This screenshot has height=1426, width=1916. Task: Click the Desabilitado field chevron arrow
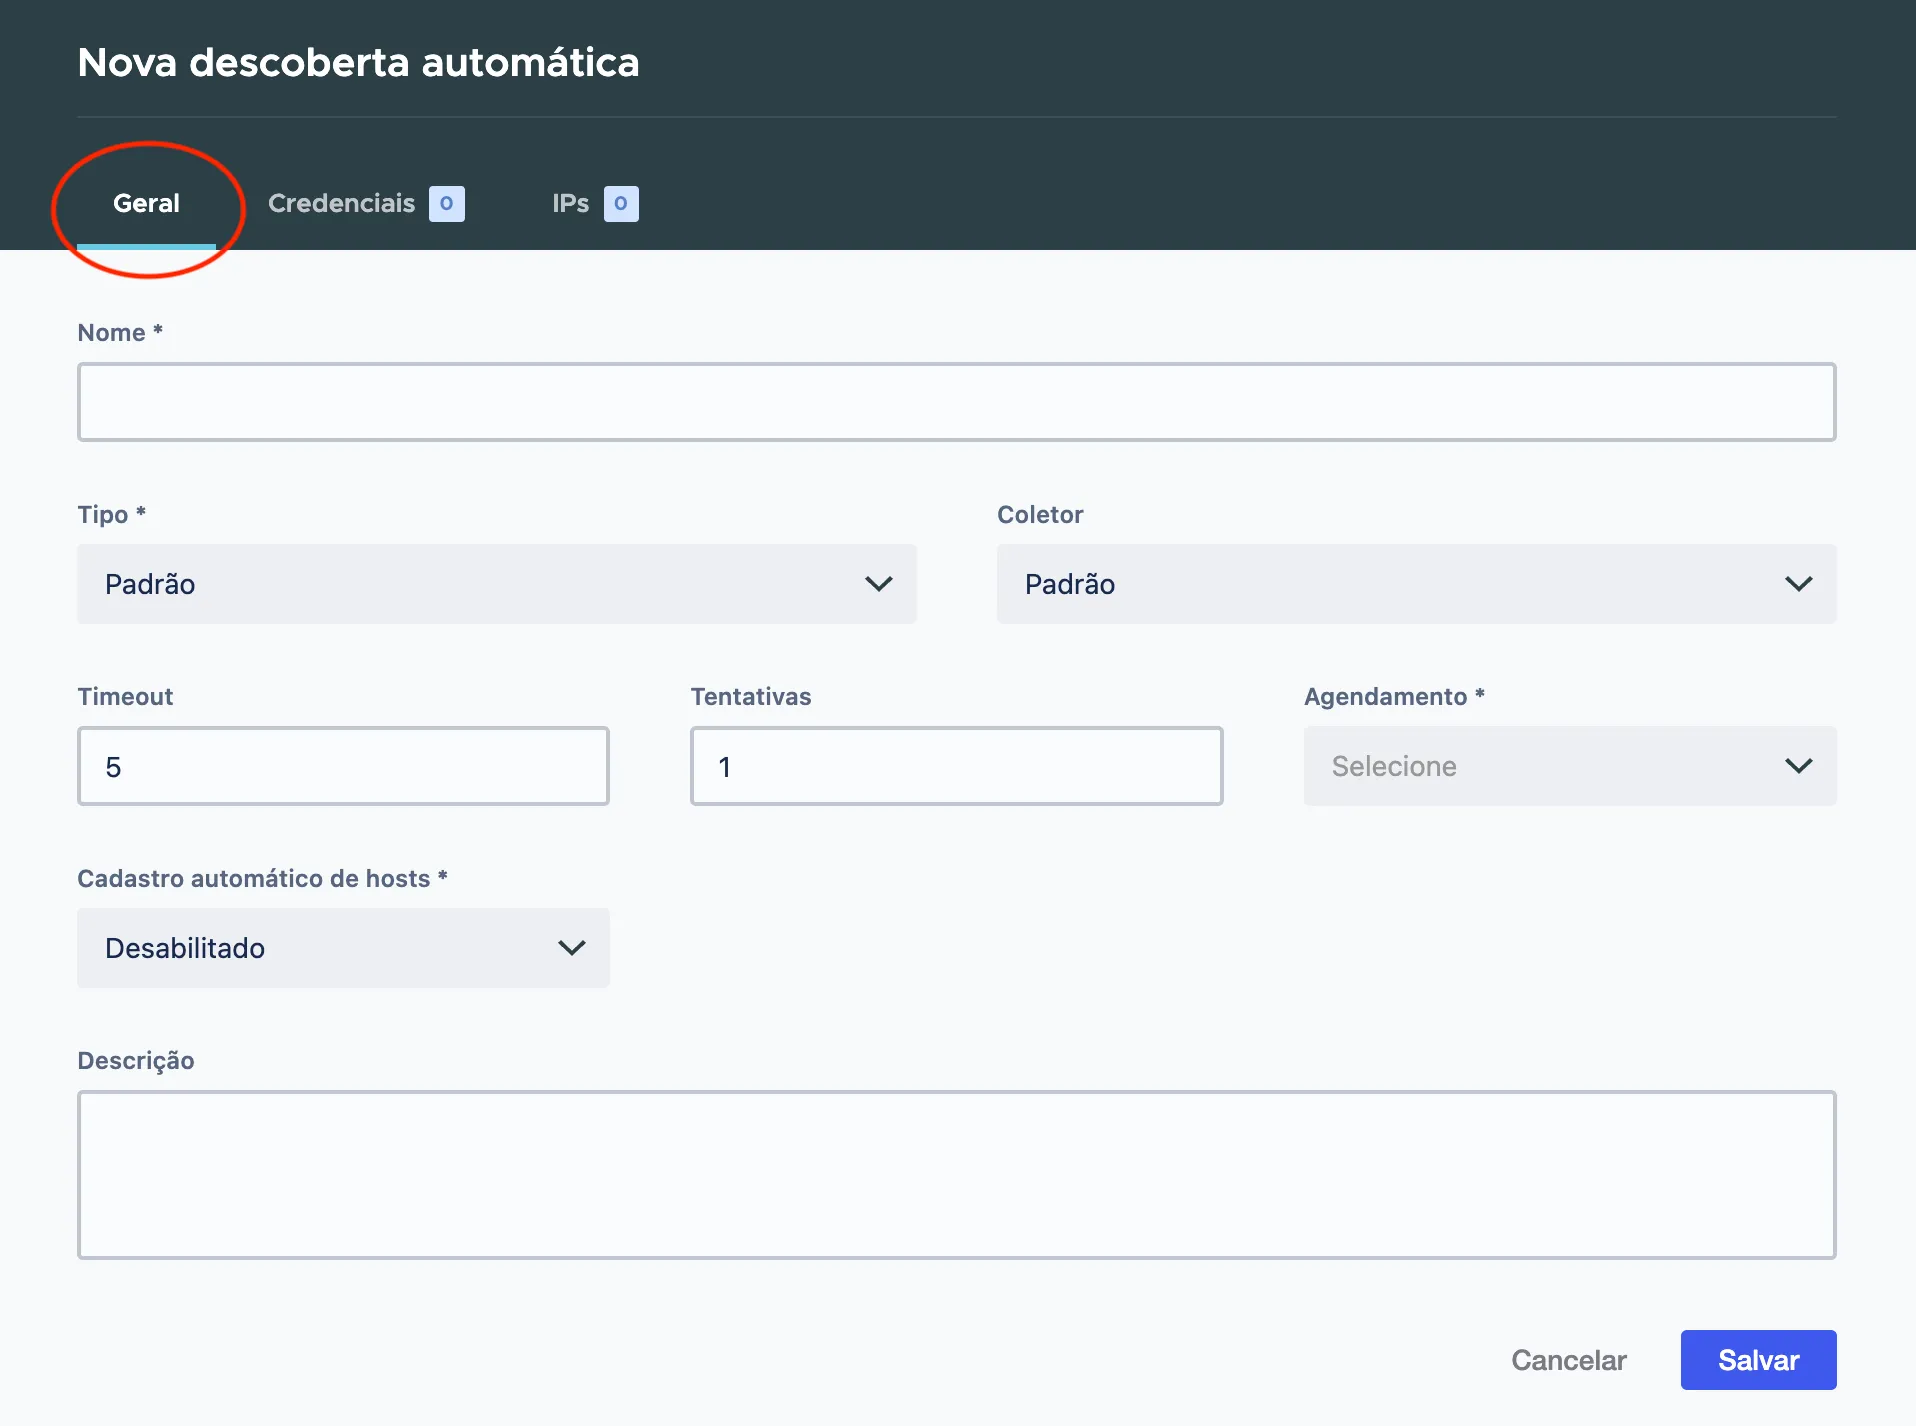pyautogui.click(x=572, y=948)
